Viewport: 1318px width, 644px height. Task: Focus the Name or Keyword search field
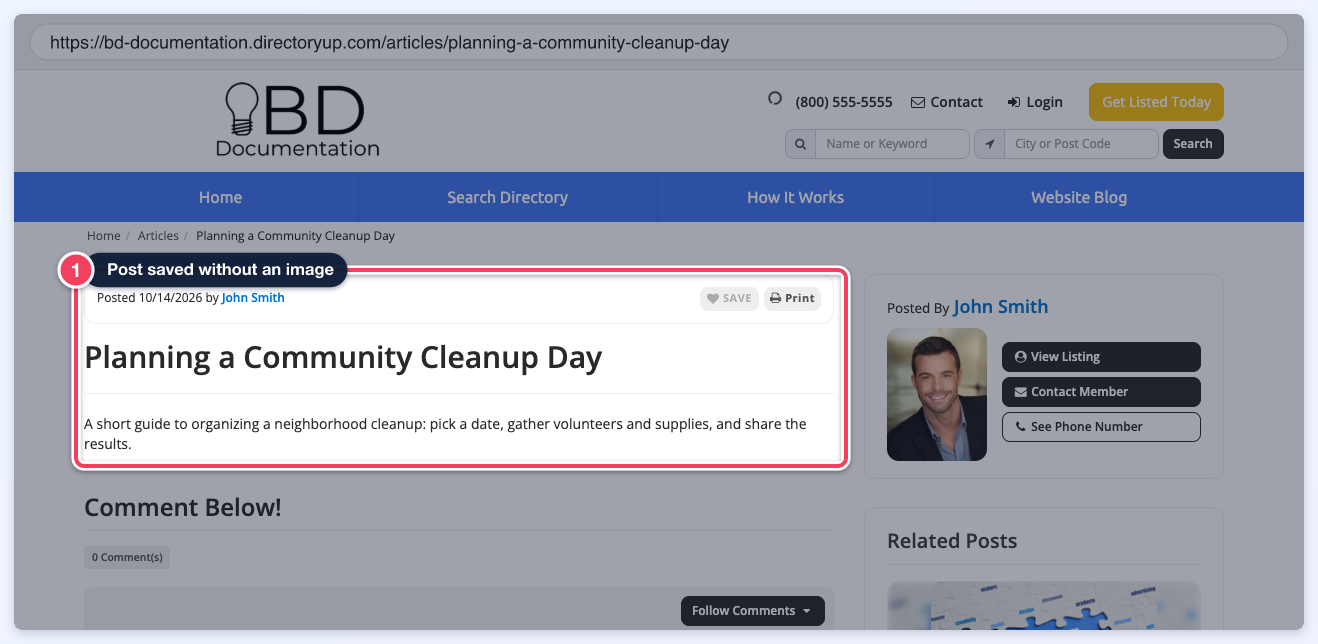click(892, 144)
